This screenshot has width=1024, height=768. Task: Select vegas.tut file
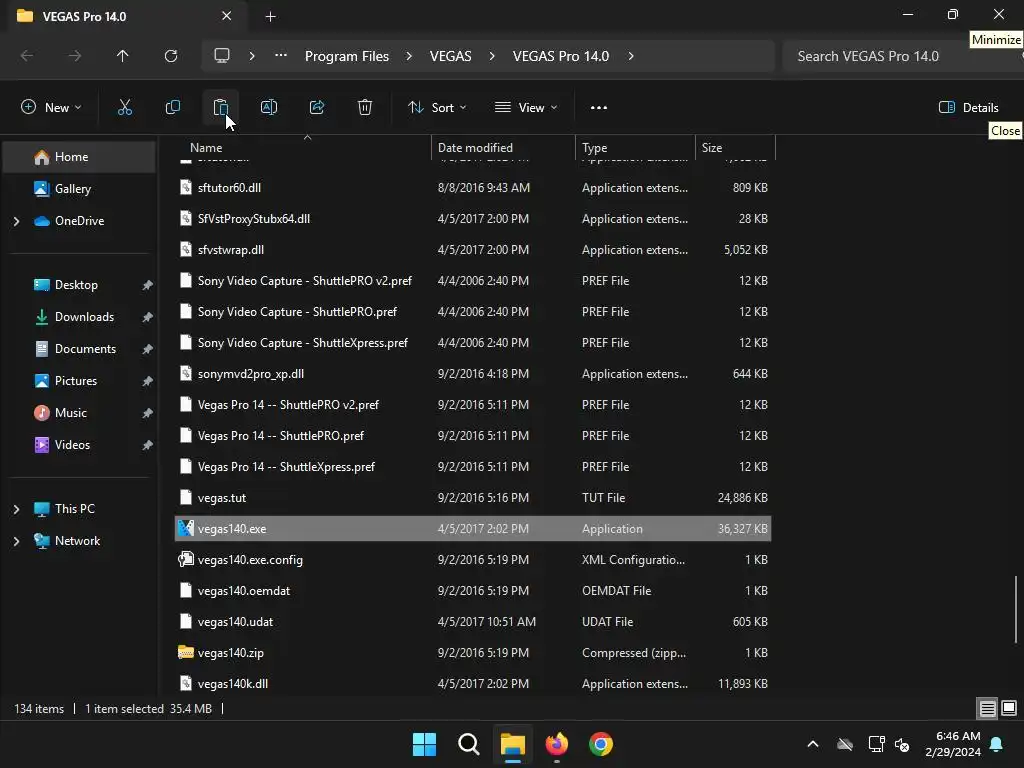pyautogui.click(x=473, y=498)
